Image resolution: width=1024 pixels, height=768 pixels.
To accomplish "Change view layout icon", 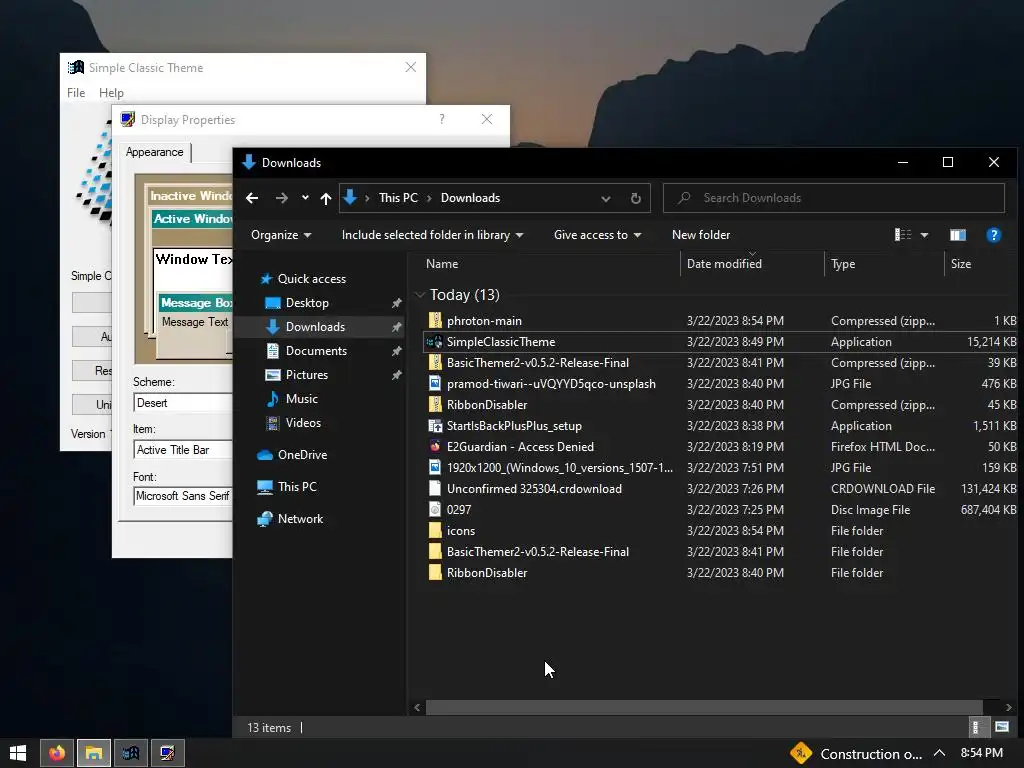I will point(903,234).
